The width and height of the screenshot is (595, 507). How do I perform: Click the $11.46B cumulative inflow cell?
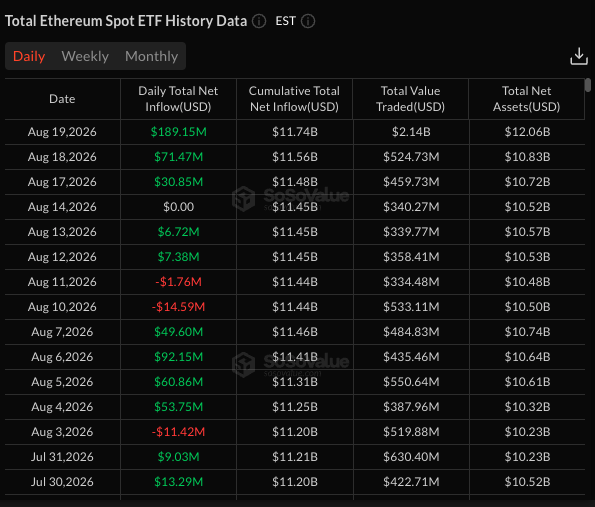pos(294,332)
